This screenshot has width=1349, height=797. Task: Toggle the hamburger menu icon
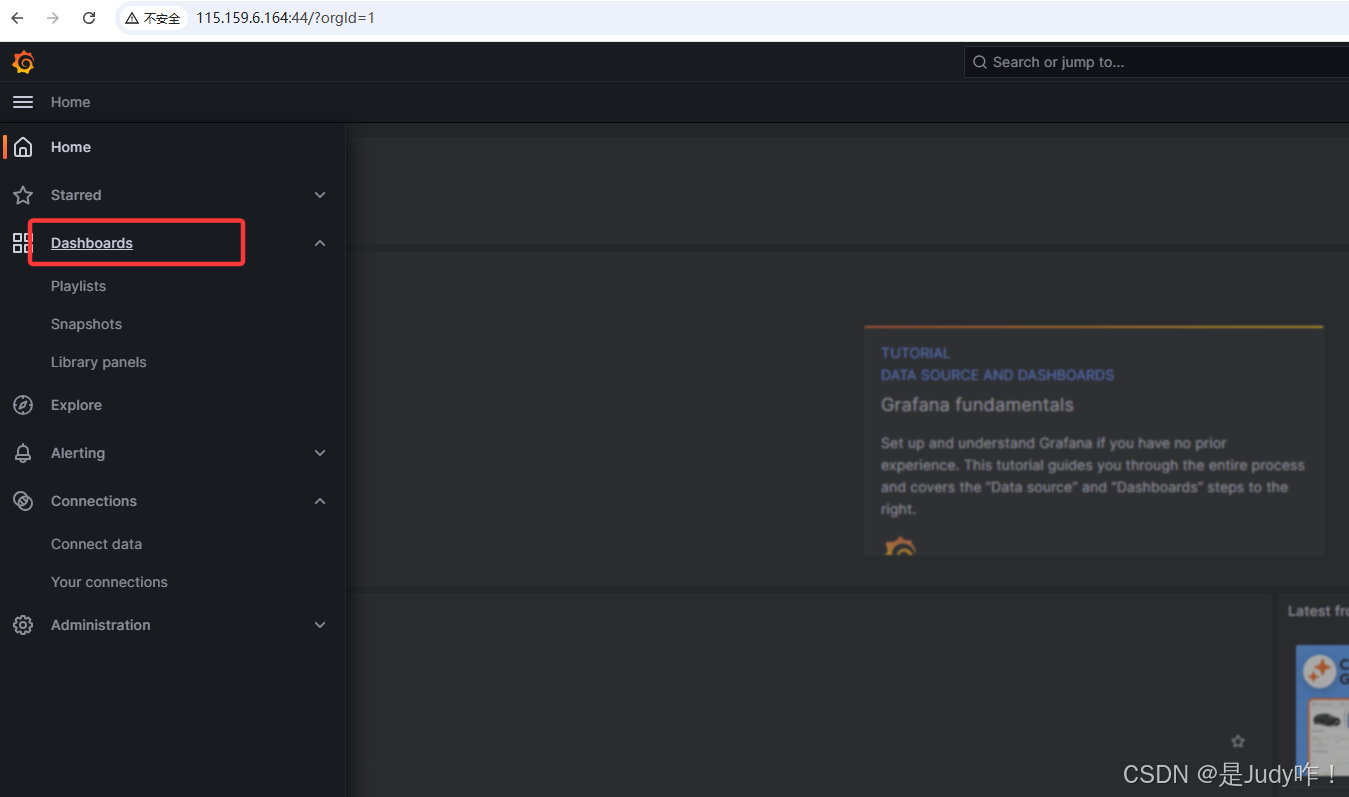pos(22,102)
